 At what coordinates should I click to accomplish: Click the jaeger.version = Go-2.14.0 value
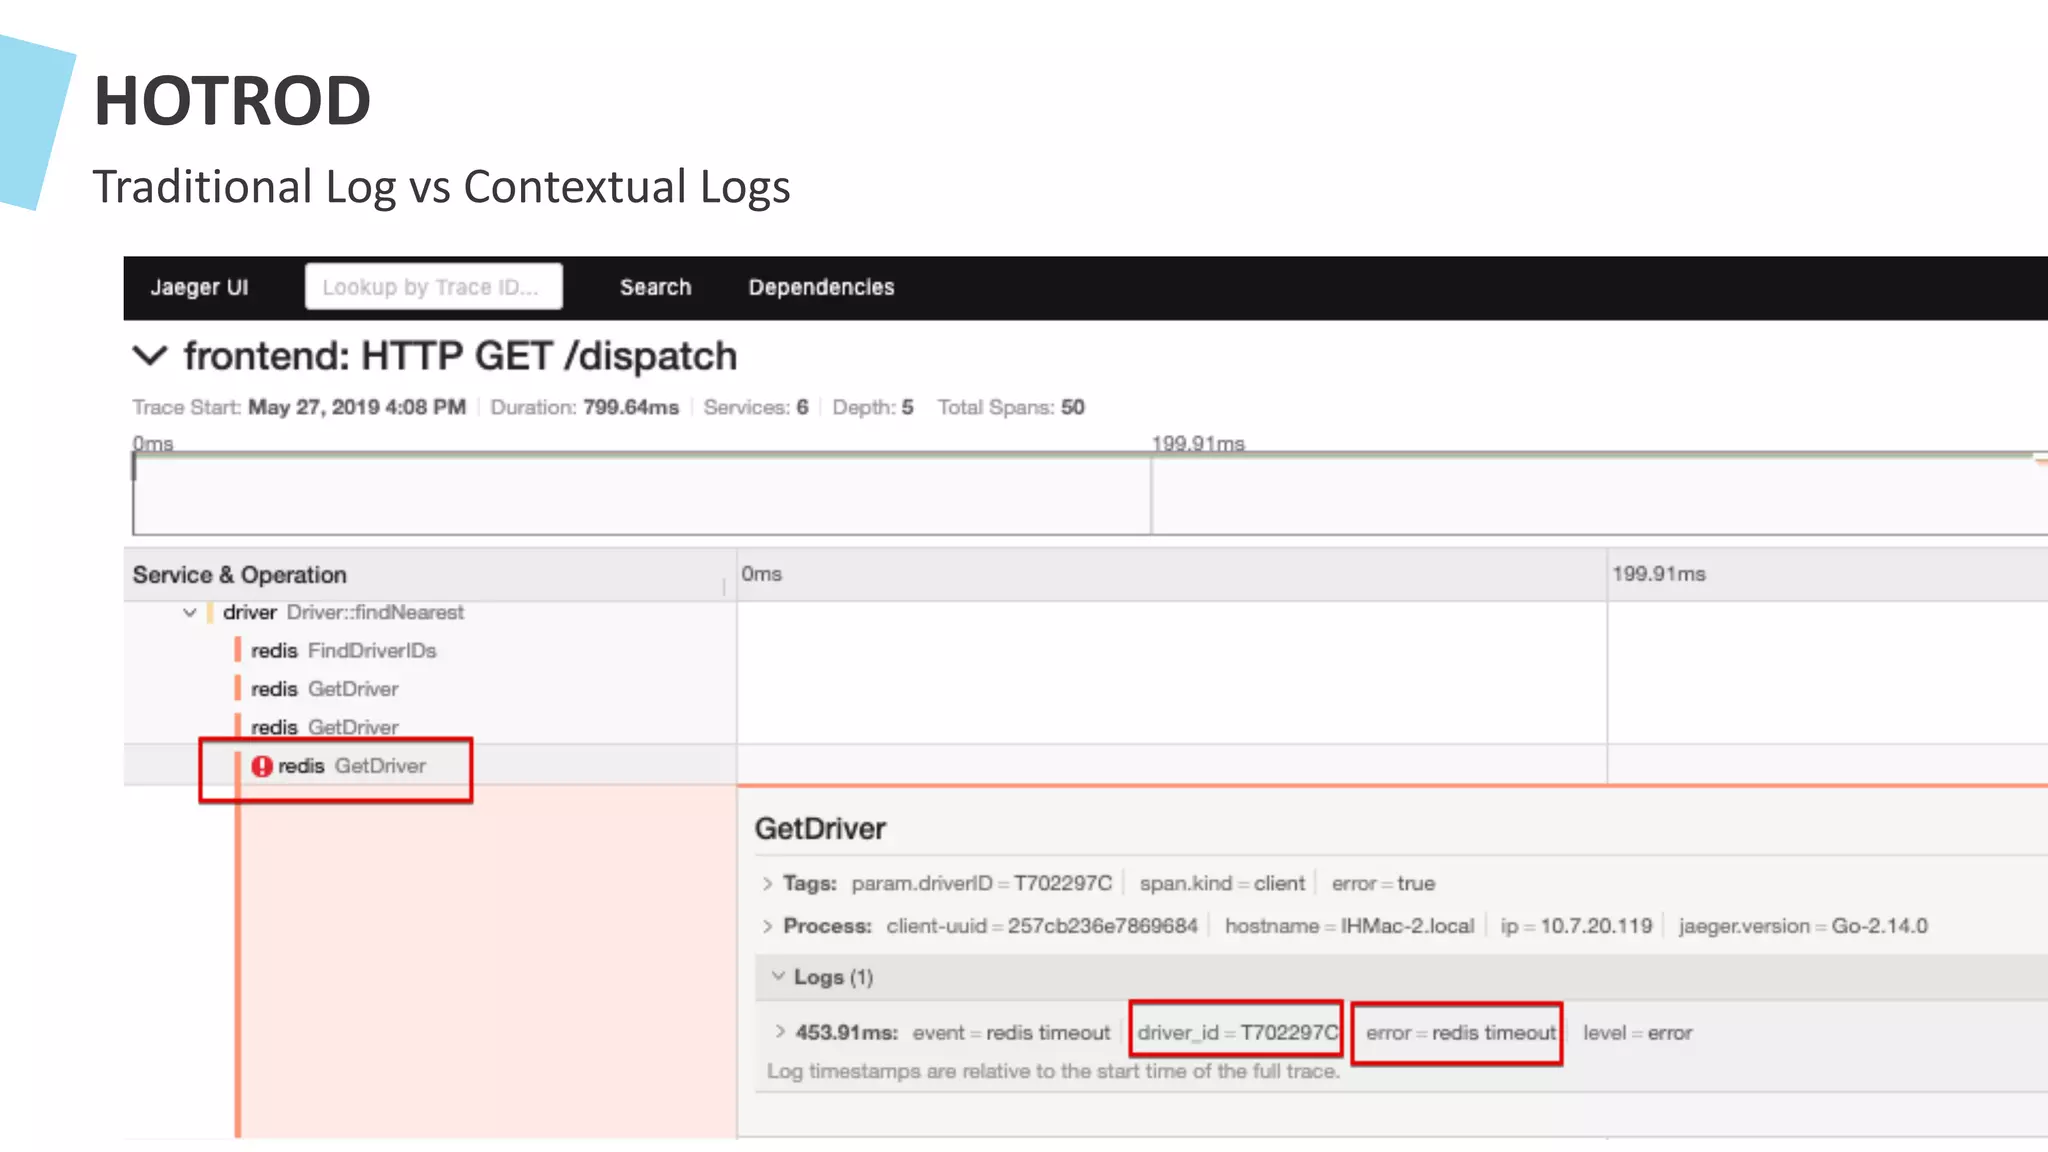pyautogui.click(x=1803, y=927)
